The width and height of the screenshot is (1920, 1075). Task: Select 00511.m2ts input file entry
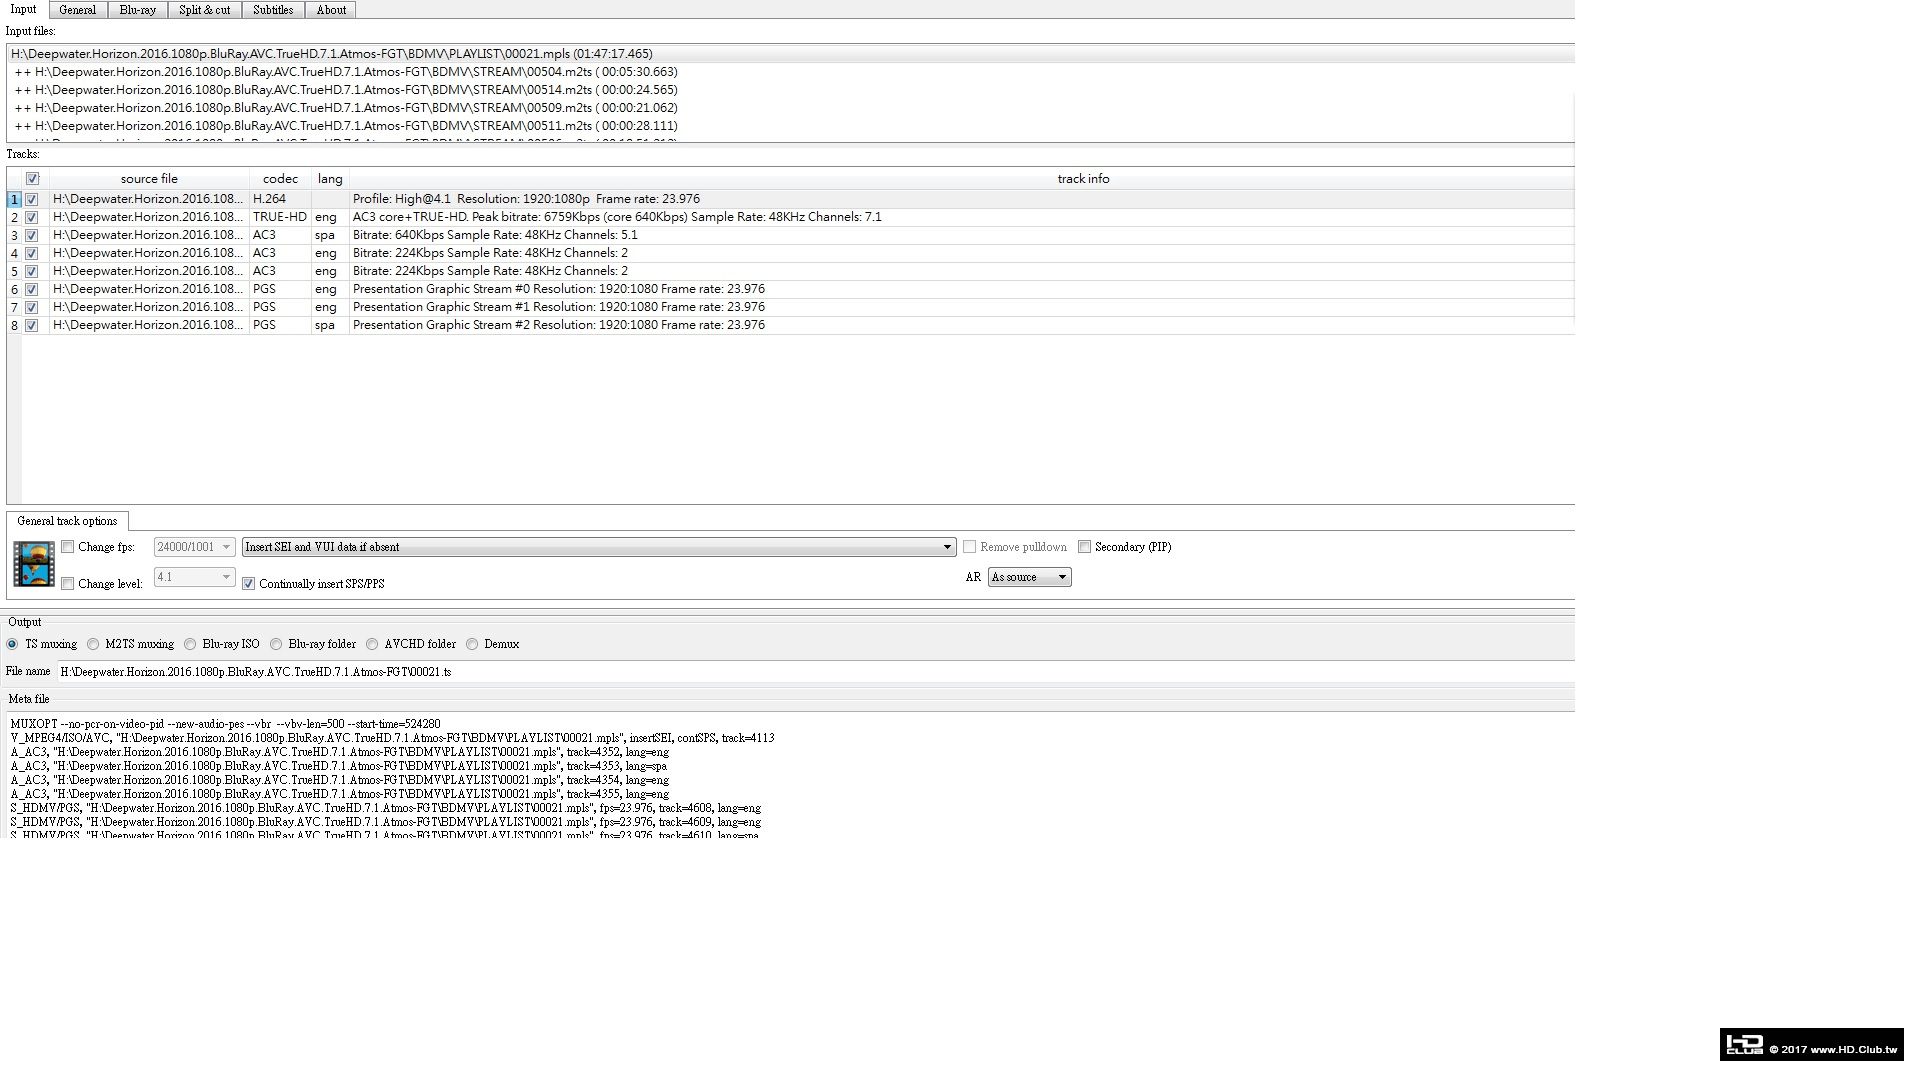tap(790, 126)
